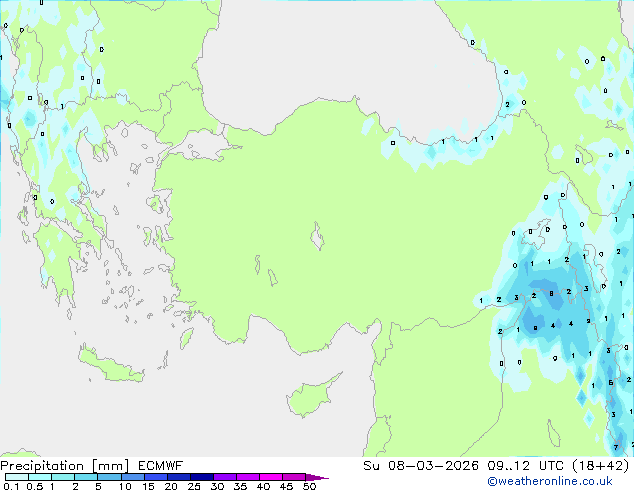The image size is (634, 490).
Task: Click the island of Cyprus on map
Action: click(310, 396)
